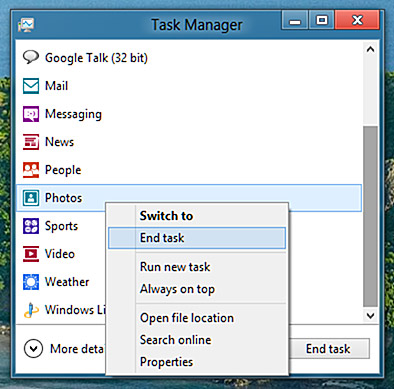The height and width of the screenshot is (389, 394).
Task: Close the Task Manager window
Action: tap(357, 20)
